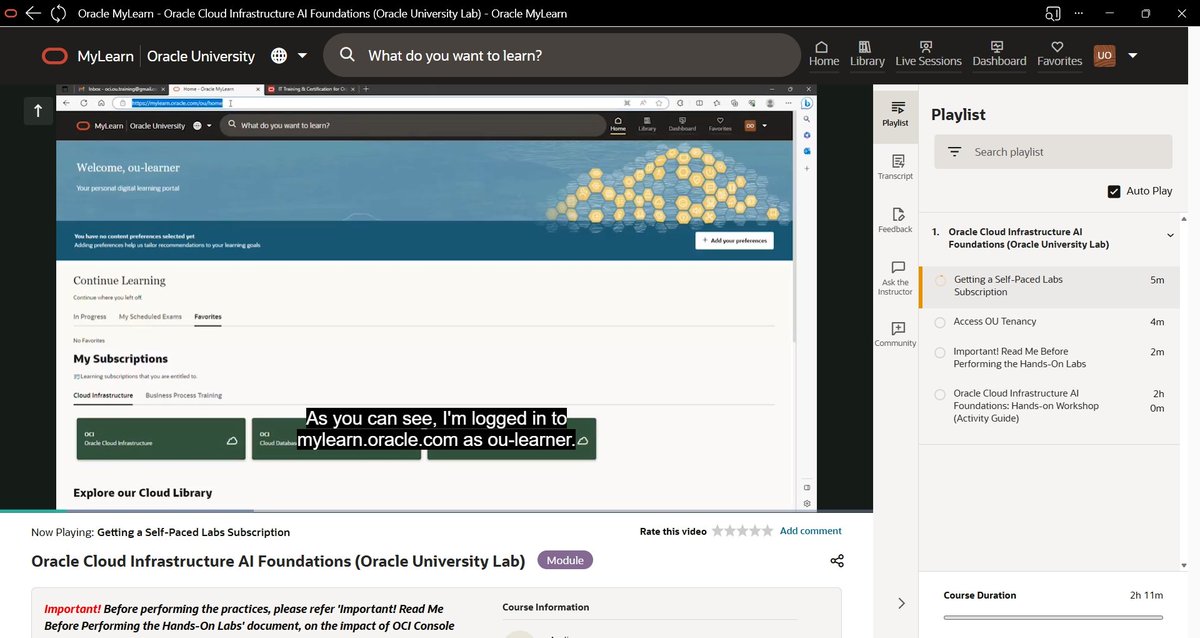Open the Home nav item
Viewport: 1200px width, 638px height.
[824, 54]
